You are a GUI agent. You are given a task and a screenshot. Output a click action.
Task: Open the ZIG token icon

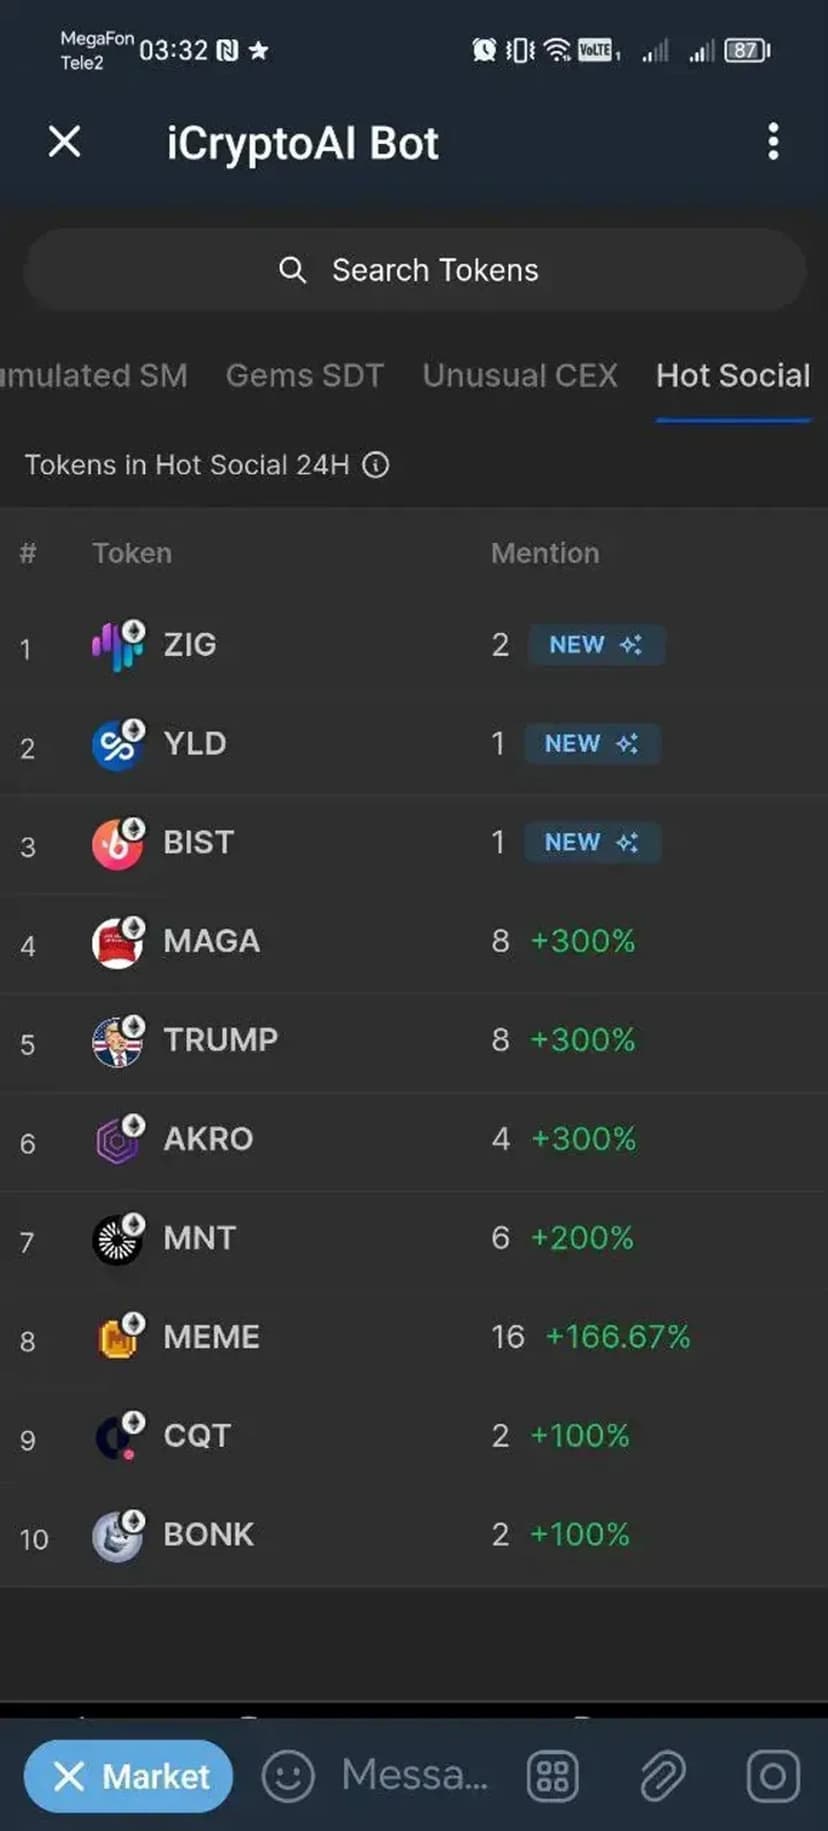118,645
